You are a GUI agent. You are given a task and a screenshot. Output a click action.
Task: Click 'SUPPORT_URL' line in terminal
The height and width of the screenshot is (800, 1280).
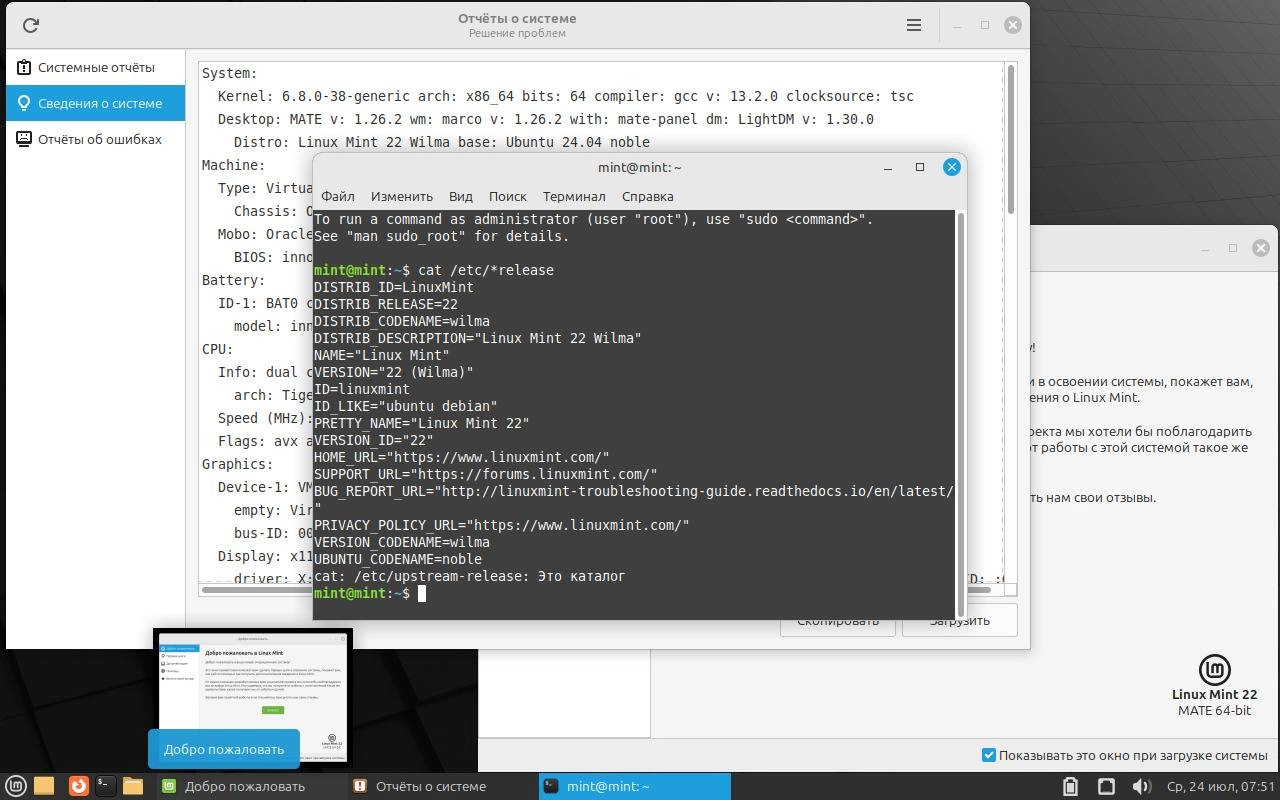point(486,474)
